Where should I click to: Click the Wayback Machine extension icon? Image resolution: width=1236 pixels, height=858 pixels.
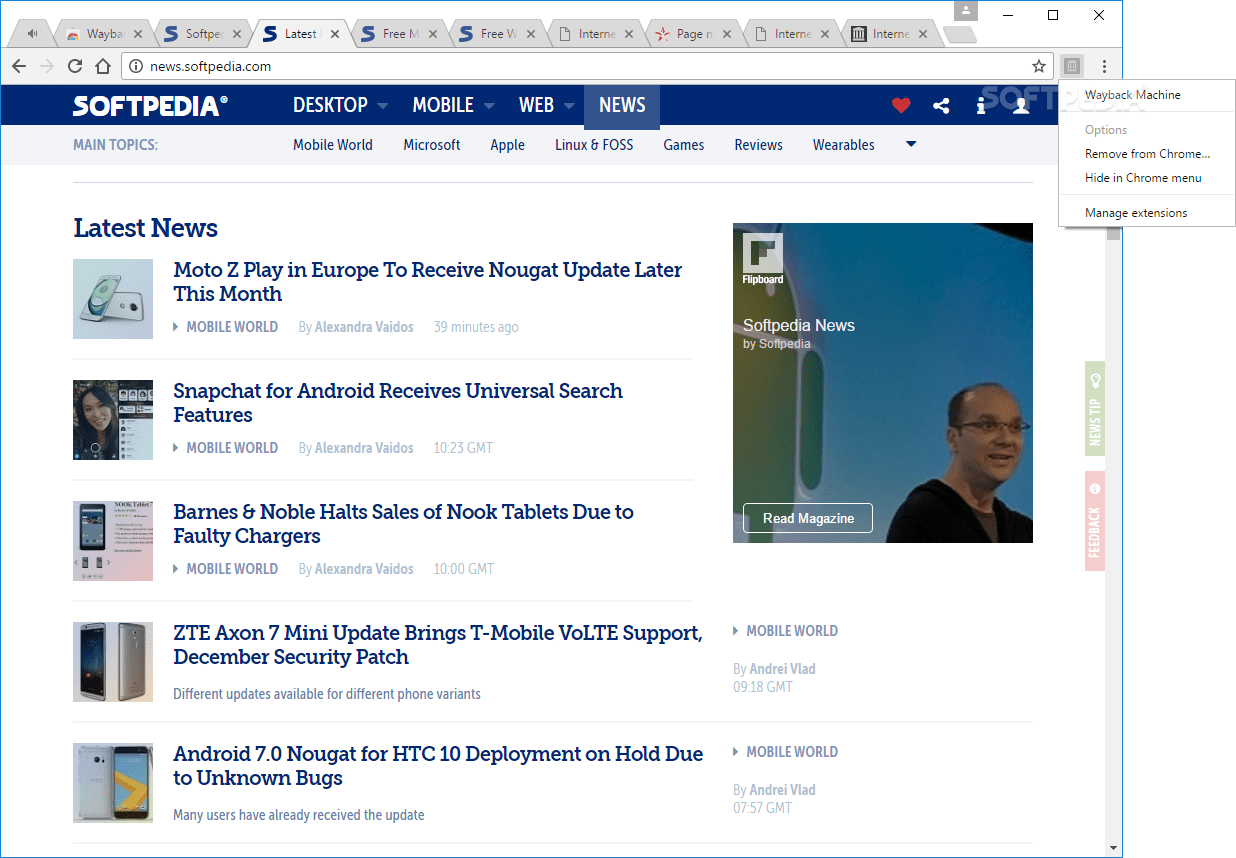click(x=1072, y=67)
